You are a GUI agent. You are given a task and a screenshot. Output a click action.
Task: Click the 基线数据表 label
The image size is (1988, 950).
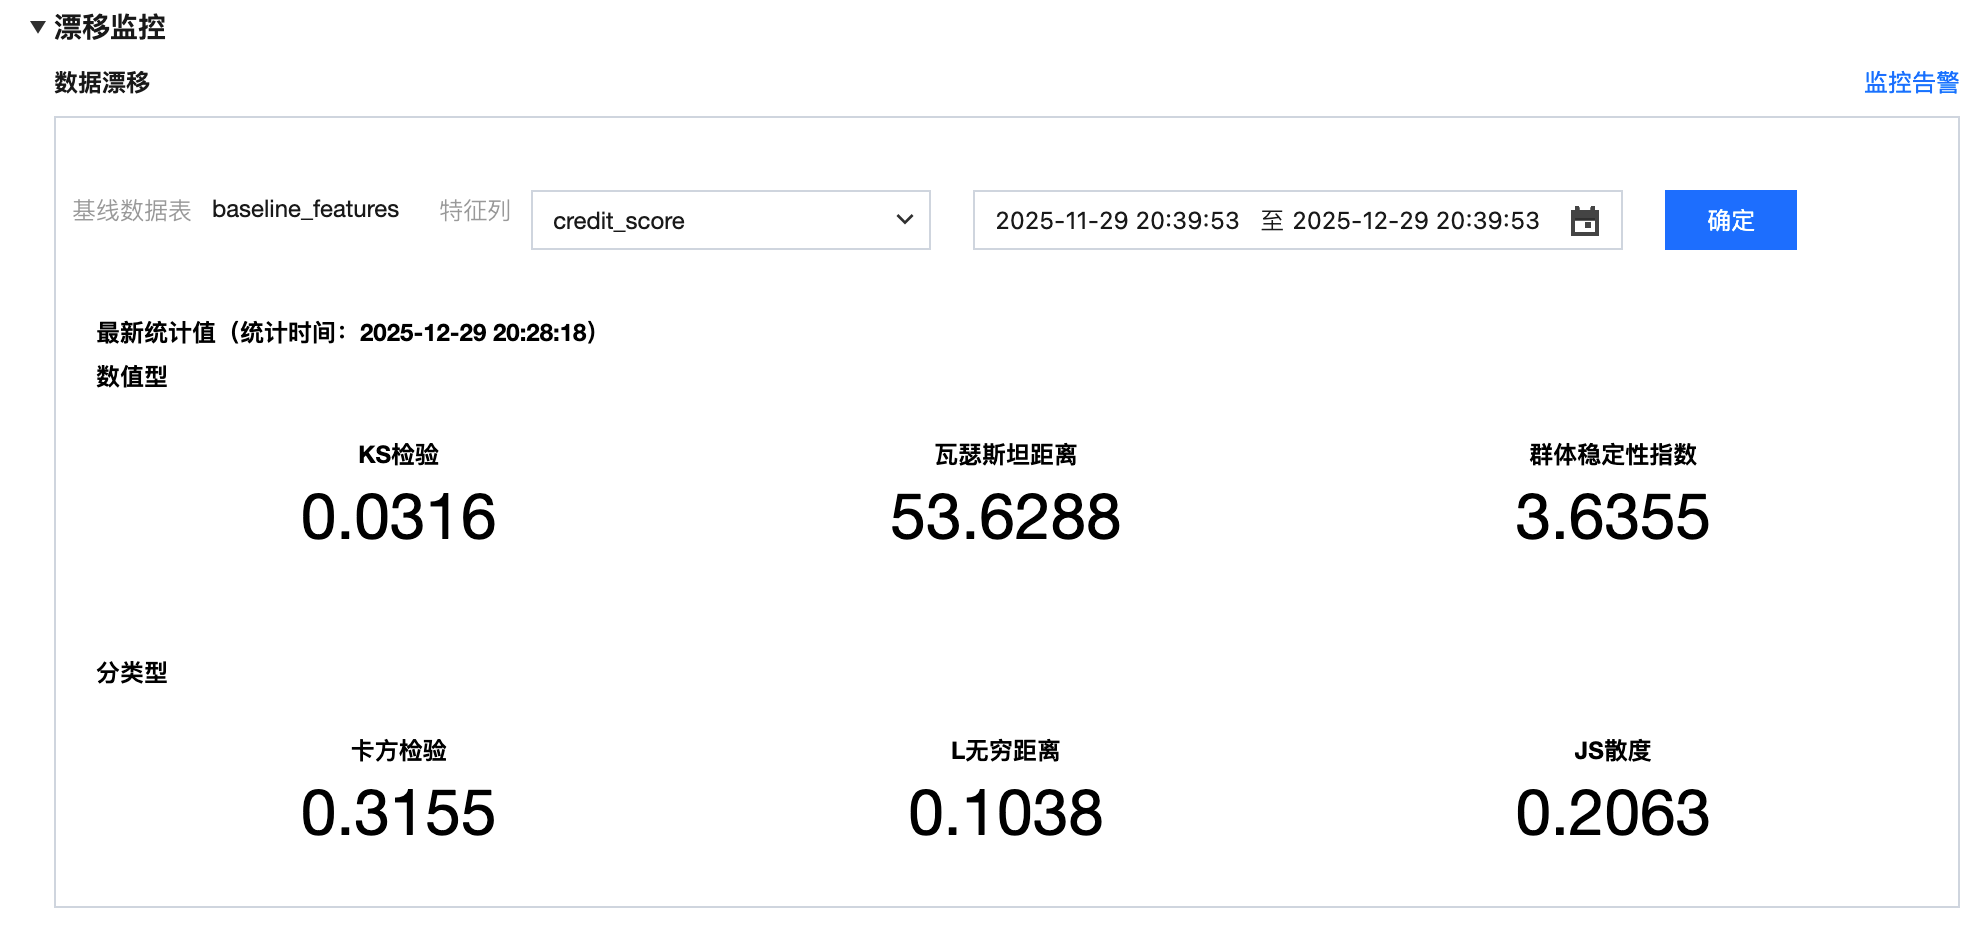[132, 210]
